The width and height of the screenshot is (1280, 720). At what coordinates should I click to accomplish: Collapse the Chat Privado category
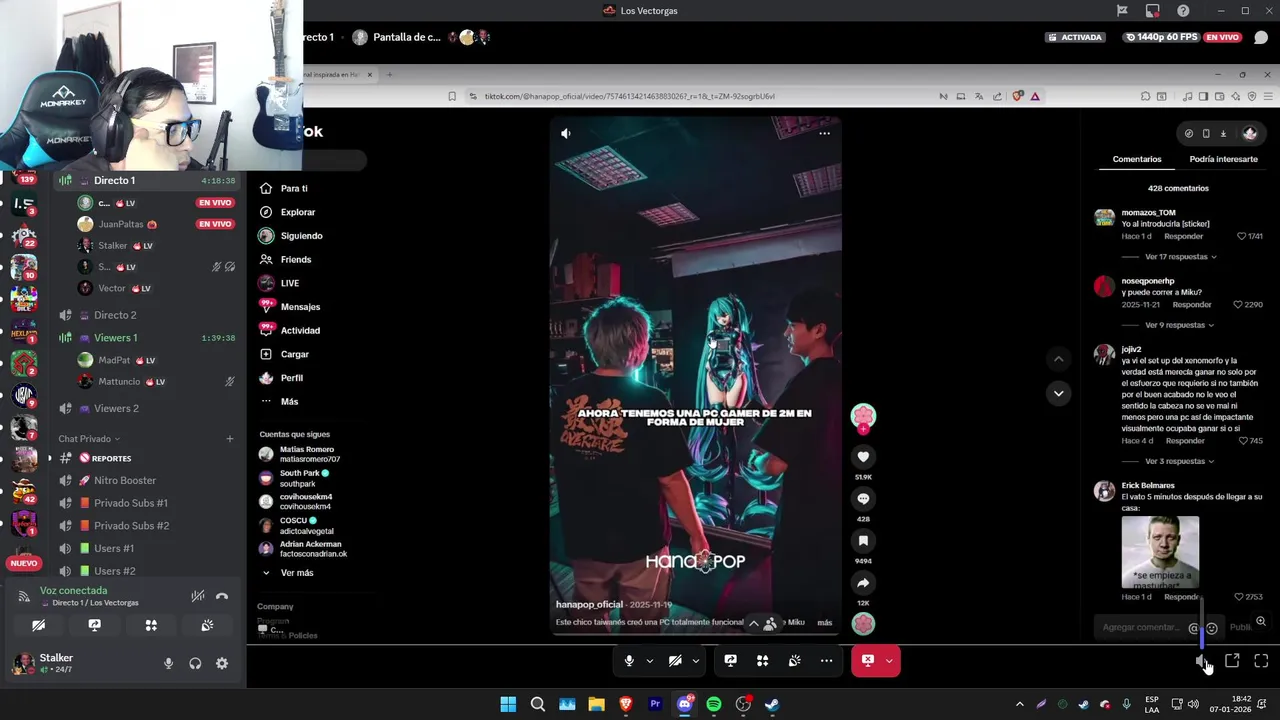[x=88, y=439]
